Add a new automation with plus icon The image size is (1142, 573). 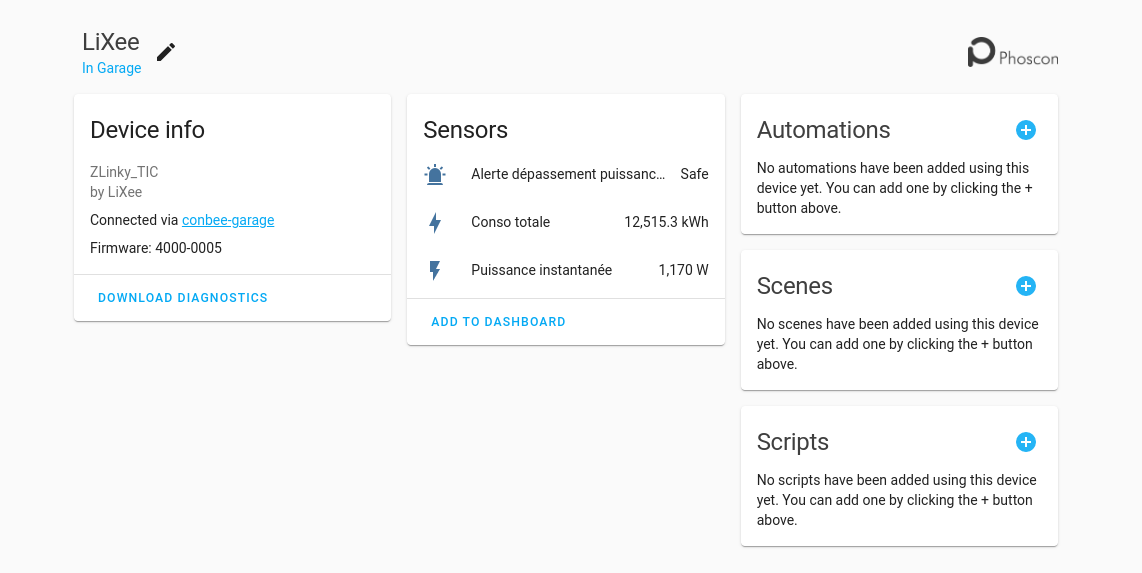tap(1025, 130)
